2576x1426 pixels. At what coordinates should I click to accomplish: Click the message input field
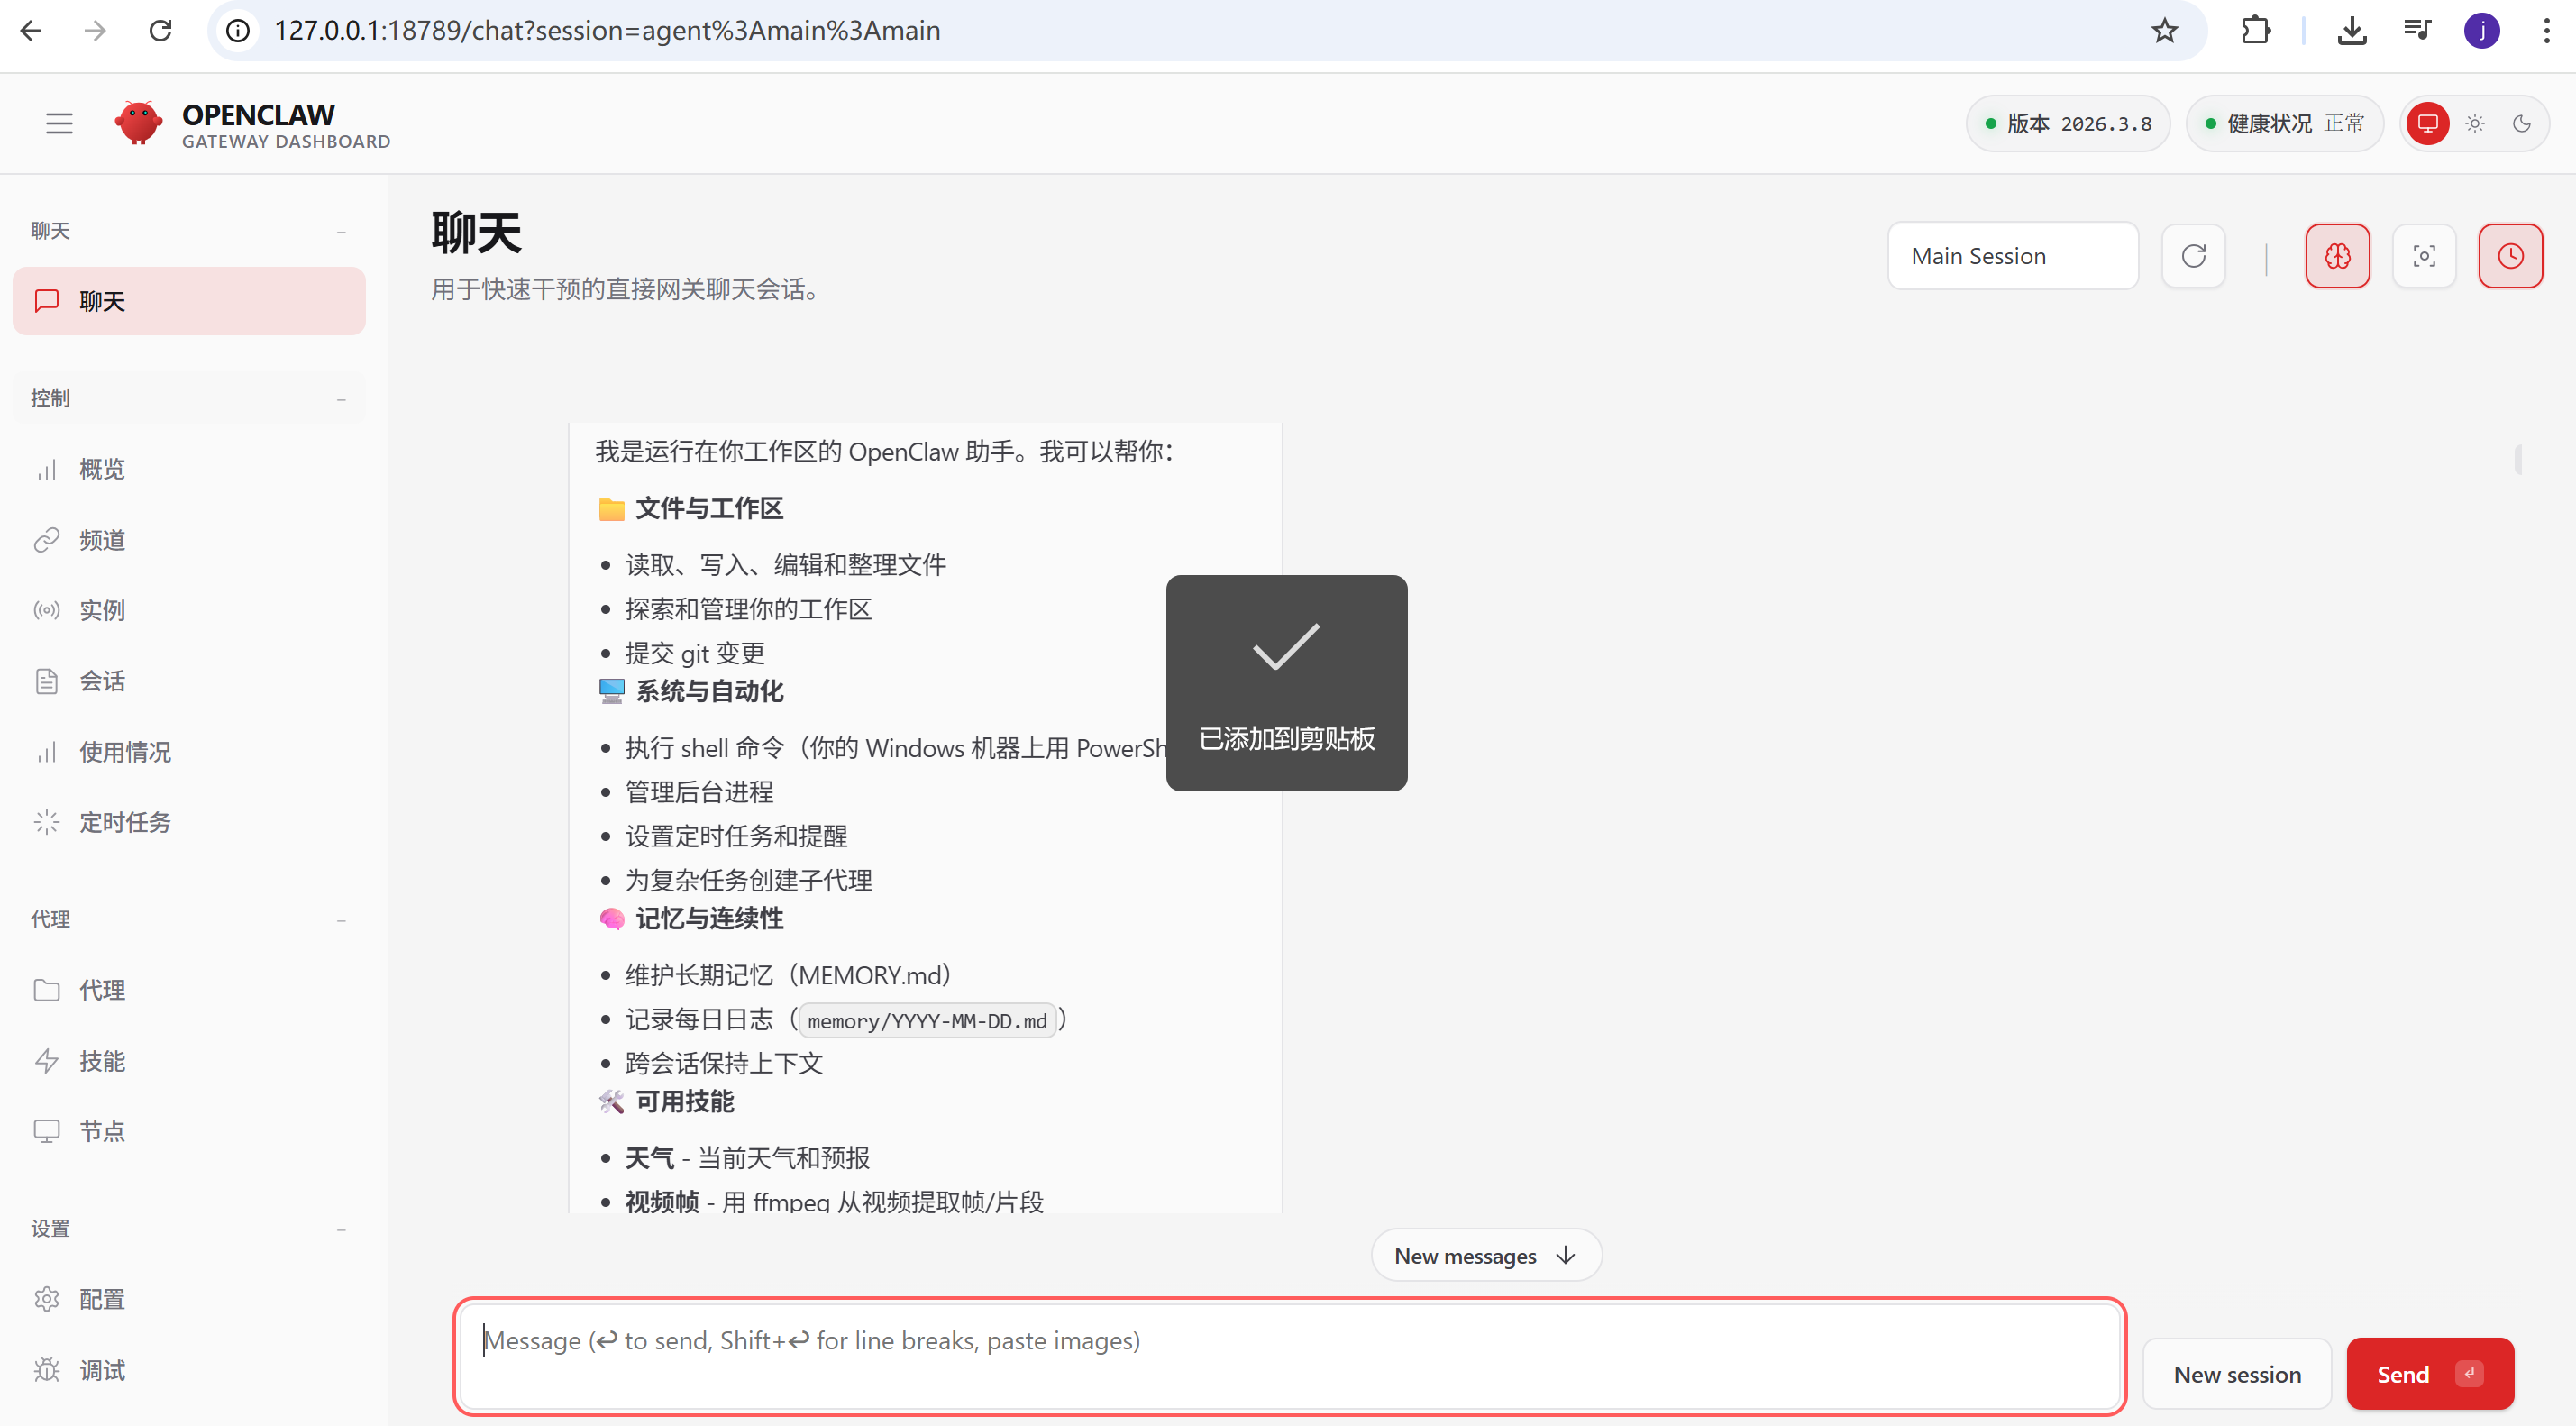click(x=1289, y=1355)
